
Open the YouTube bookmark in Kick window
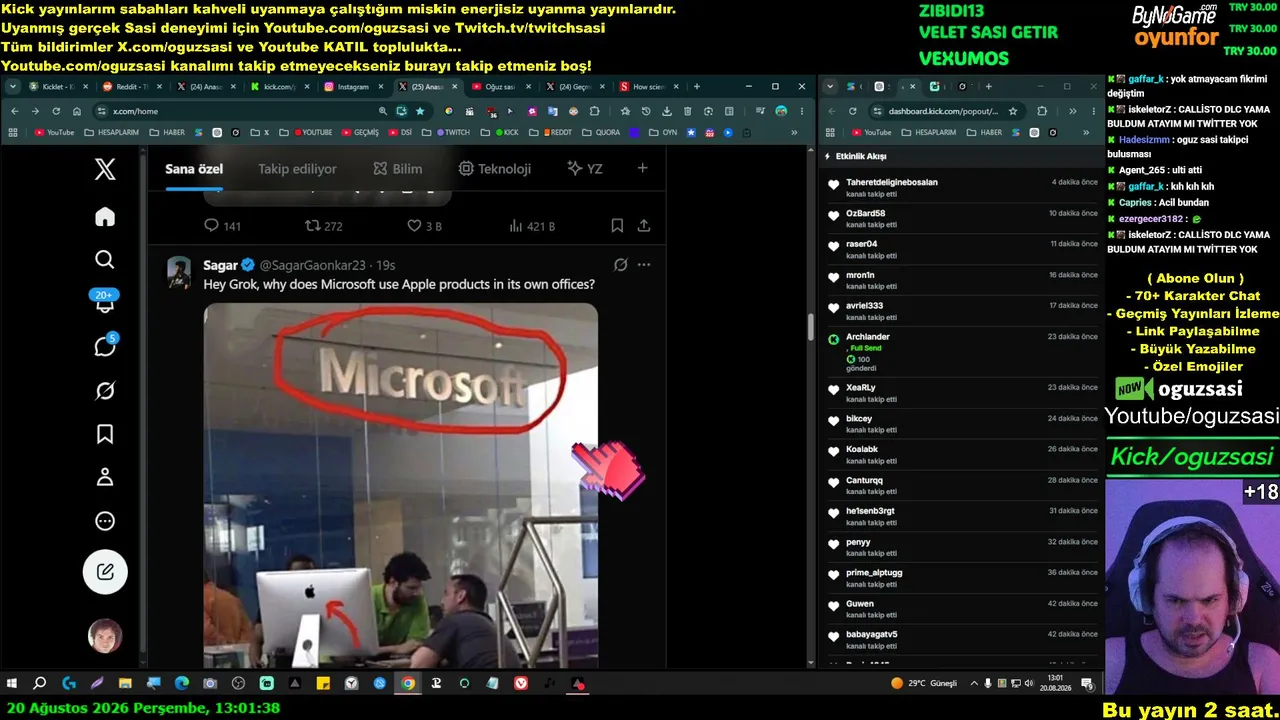(x=871, y=132)
